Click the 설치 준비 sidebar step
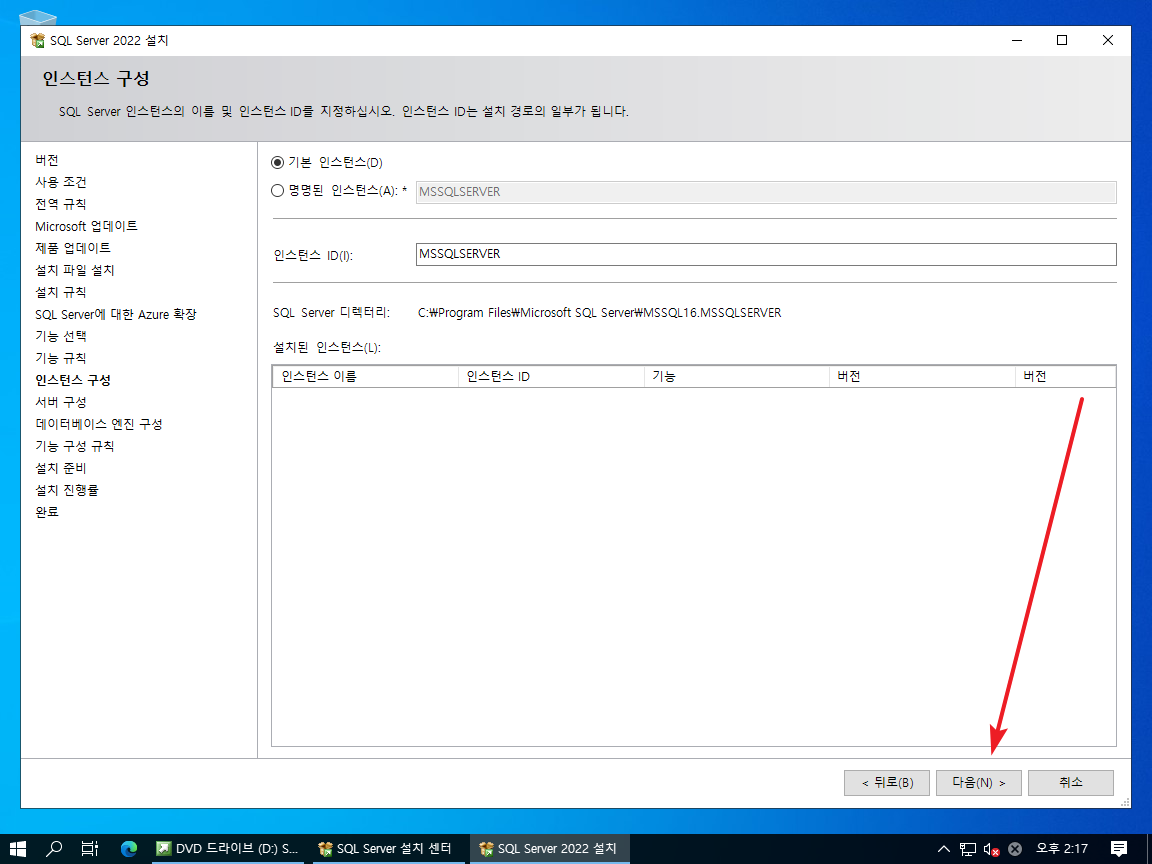 pos(61,469)
